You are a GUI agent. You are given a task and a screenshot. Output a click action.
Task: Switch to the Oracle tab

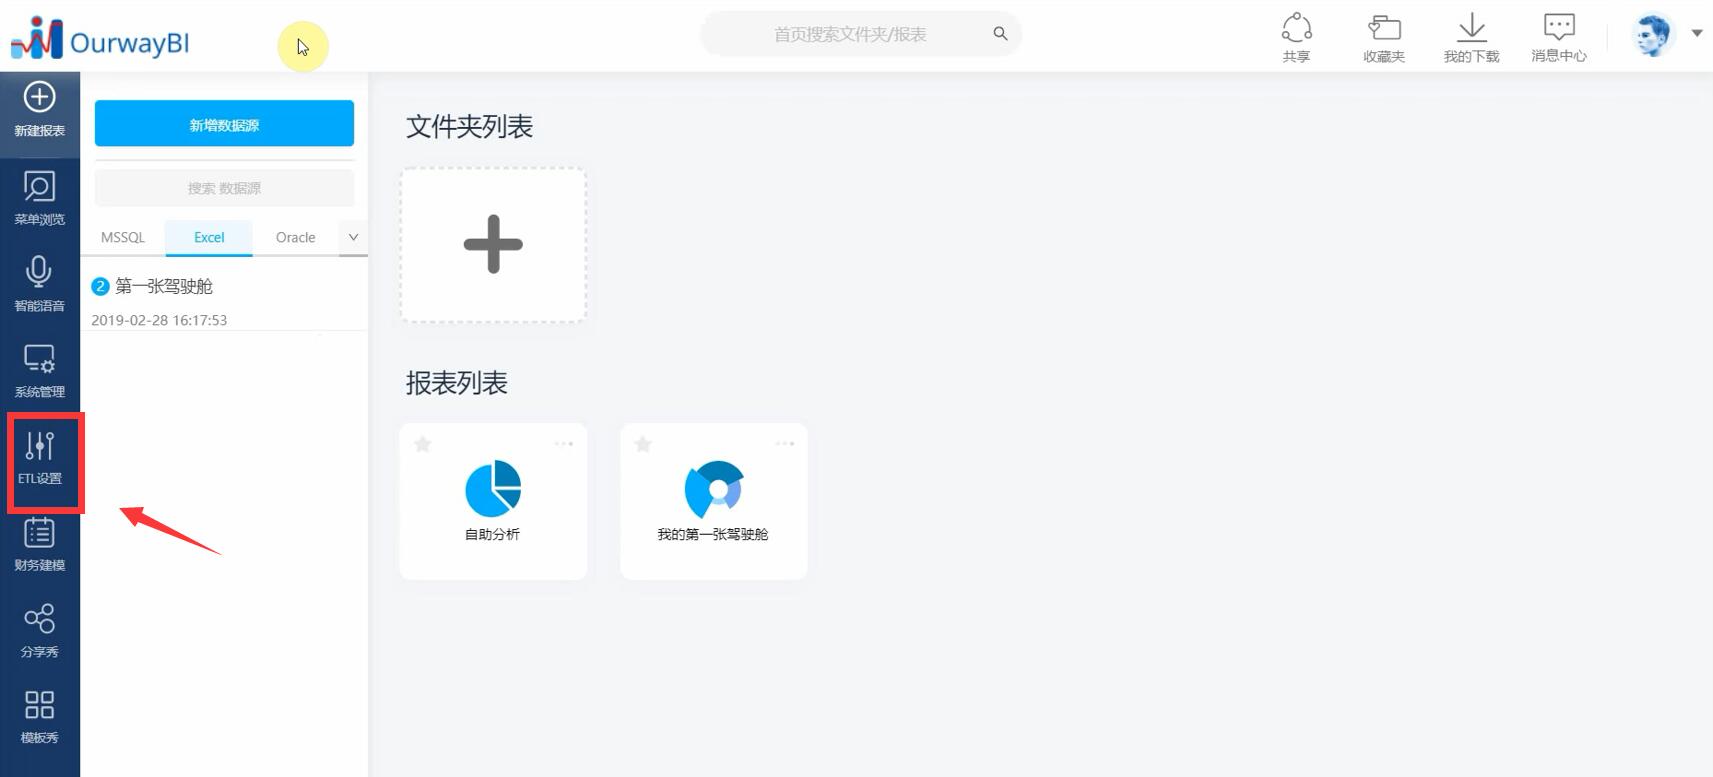coord(295,237)
